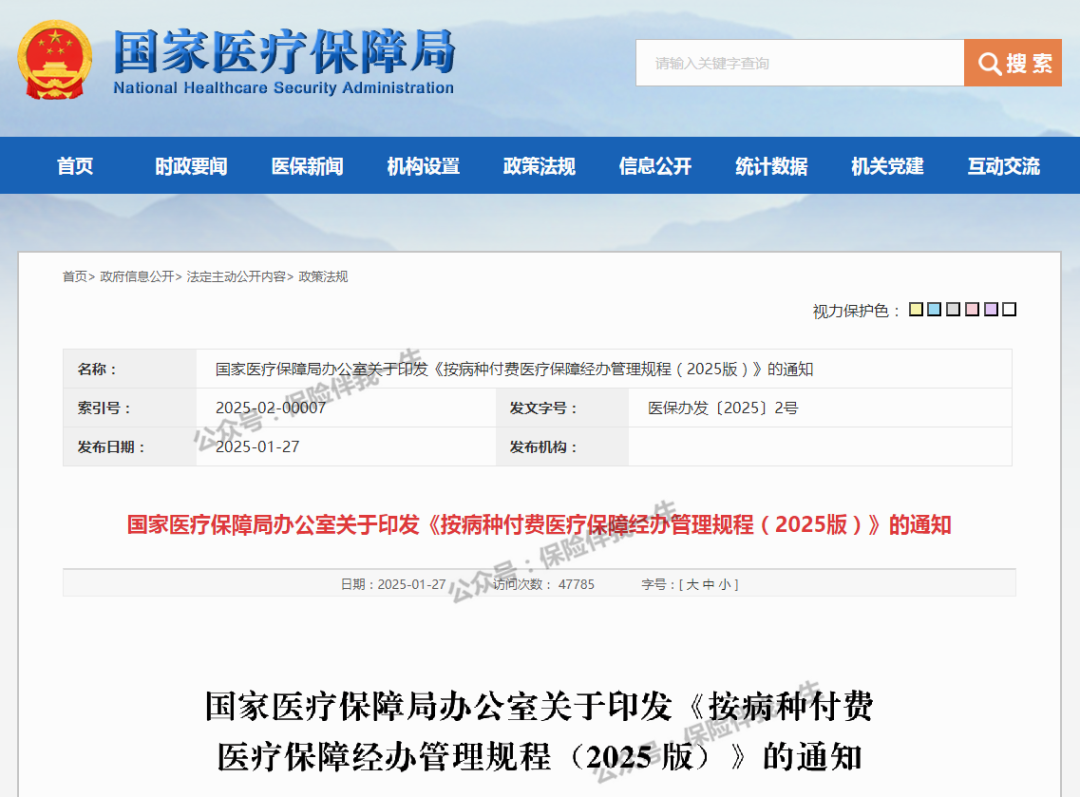
Task: Select the blue eye-protection color swatch
Action: click(x=933, y=310)
